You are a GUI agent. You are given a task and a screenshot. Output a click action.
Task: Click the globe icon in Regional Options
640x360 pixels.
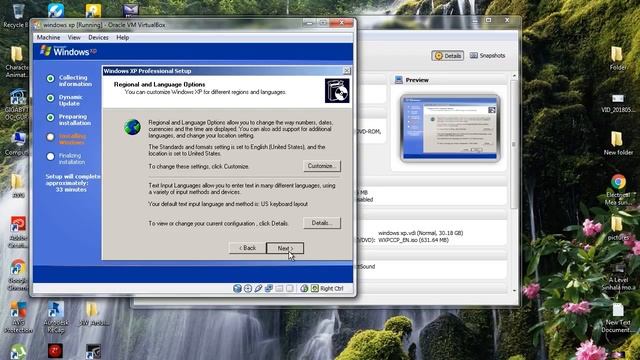click(132, 127)
